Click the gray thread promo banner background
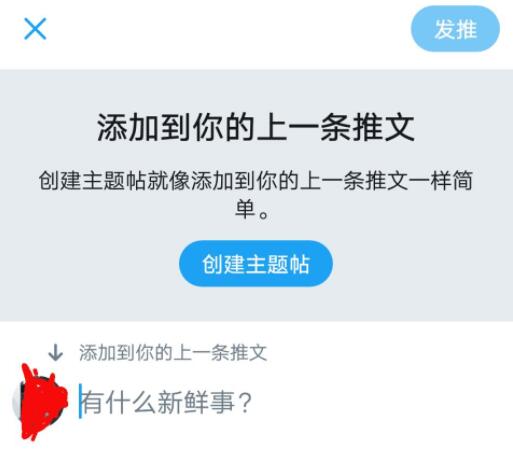This screenshot has height=449, width=513. (x=256, y=195)
